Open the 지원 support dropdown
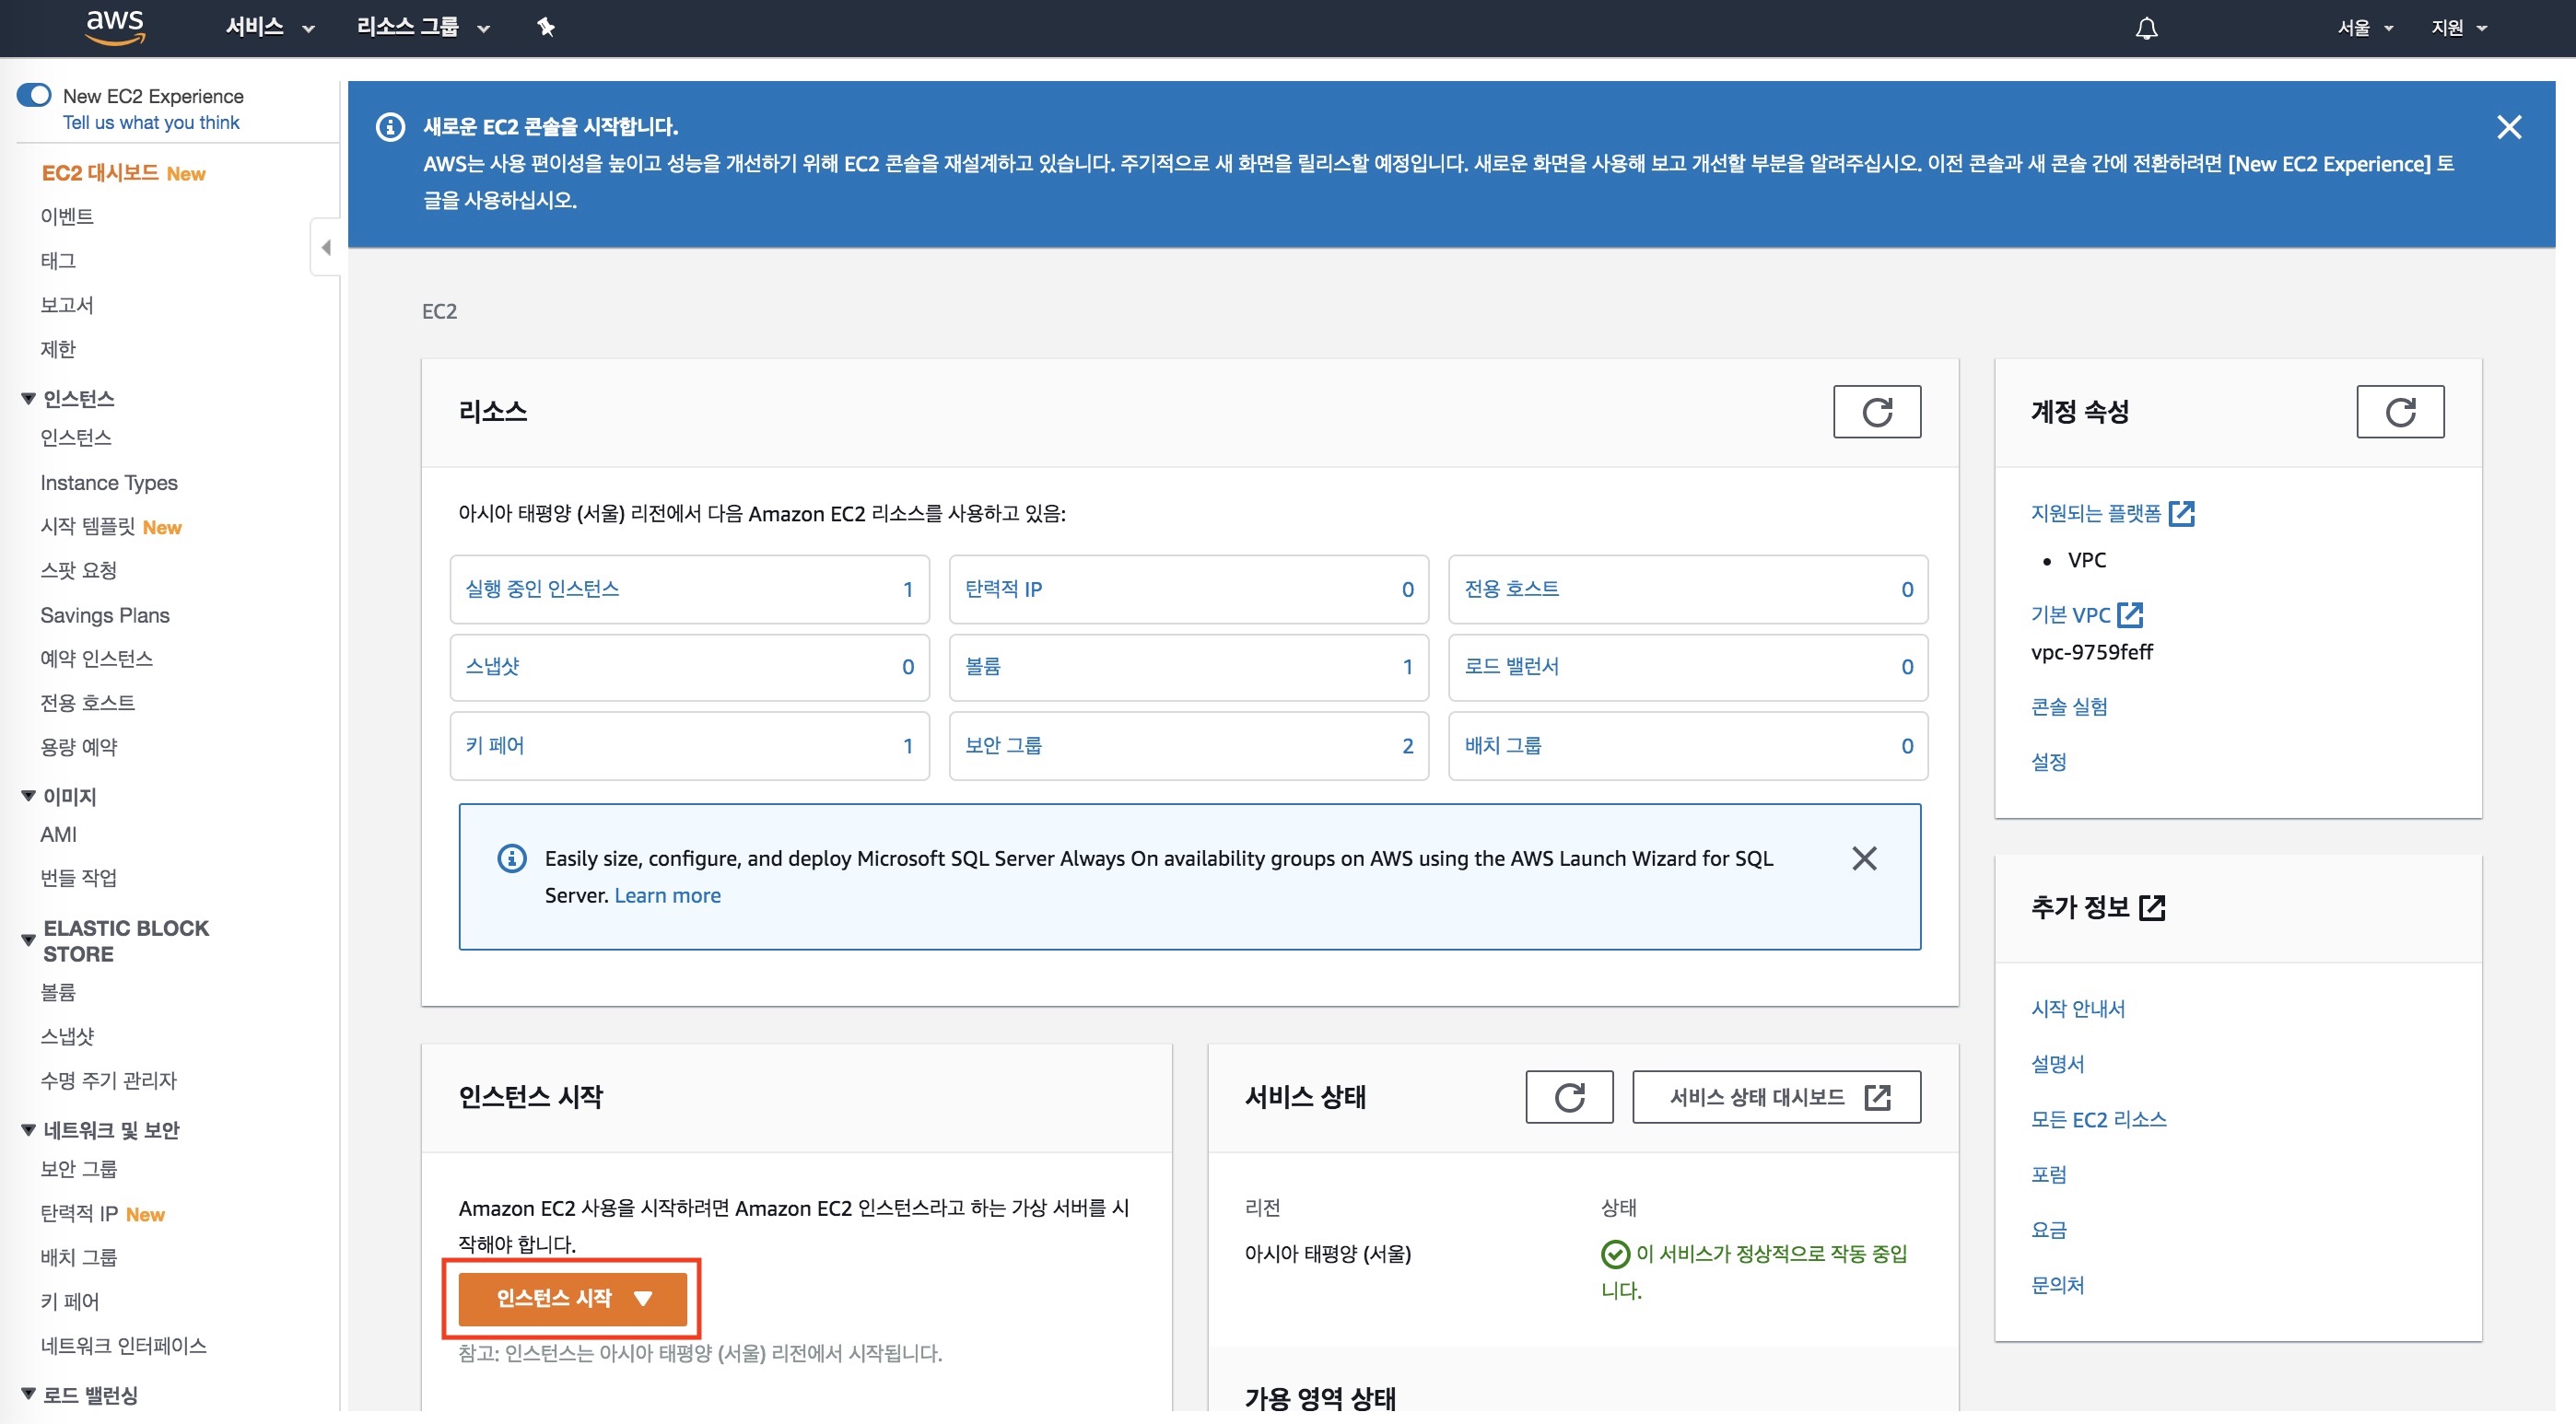 2459,28
